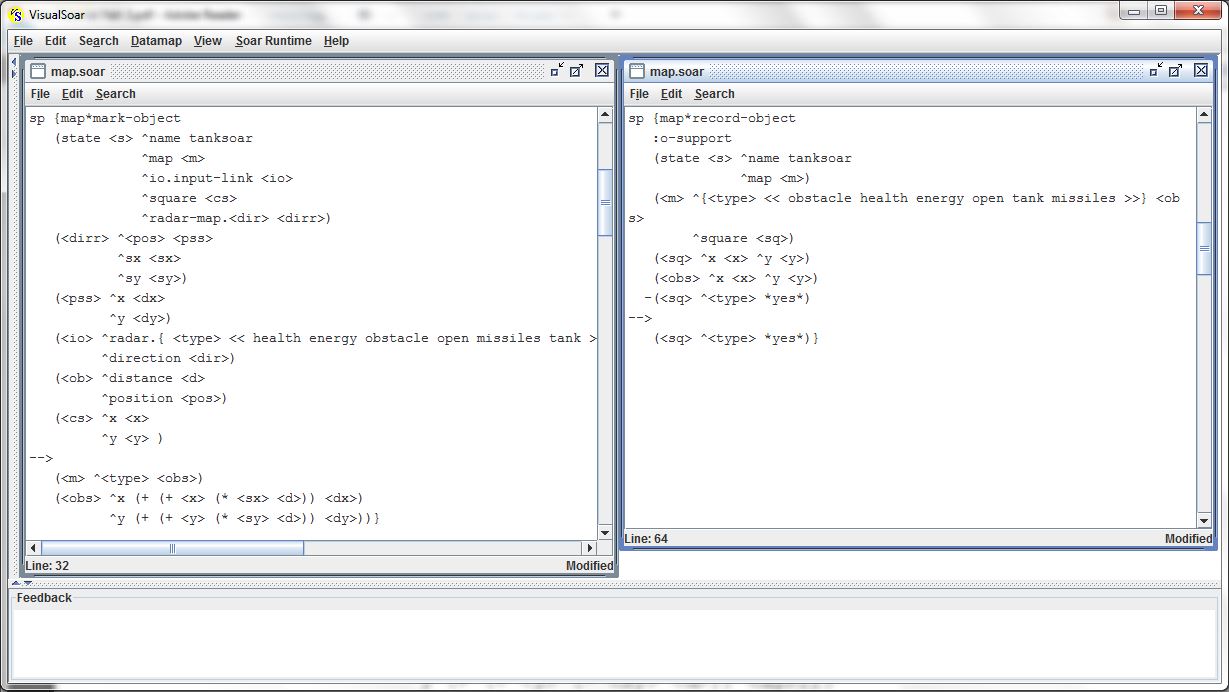The height and width of the screenshot is (692, 1229).
Task: Iconify the right map.soar editor frame
Action: point(1156,70)
